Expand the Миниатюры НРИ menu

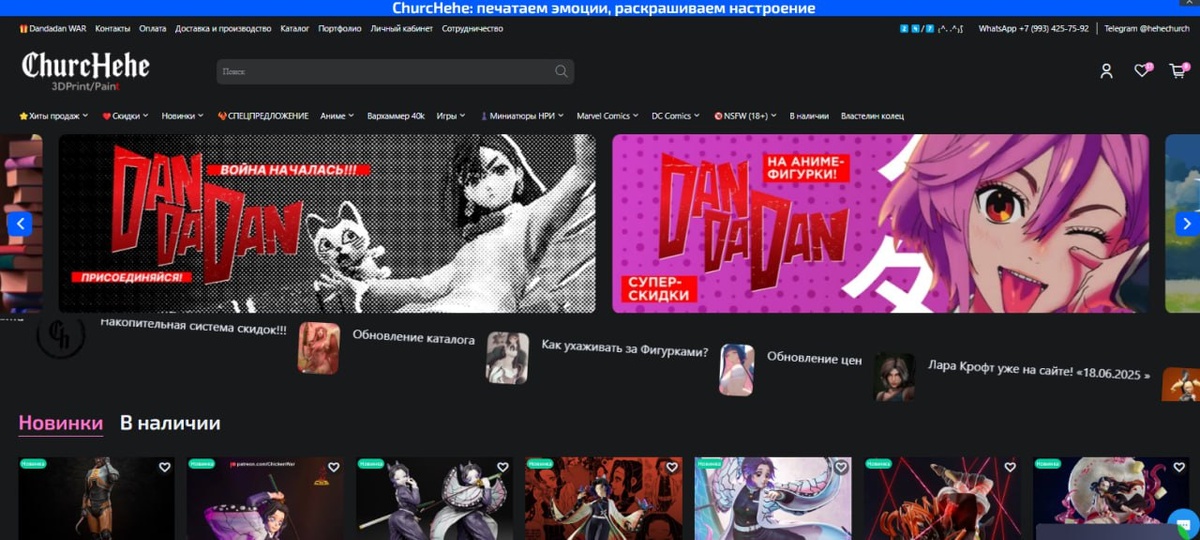click(522, 116)
